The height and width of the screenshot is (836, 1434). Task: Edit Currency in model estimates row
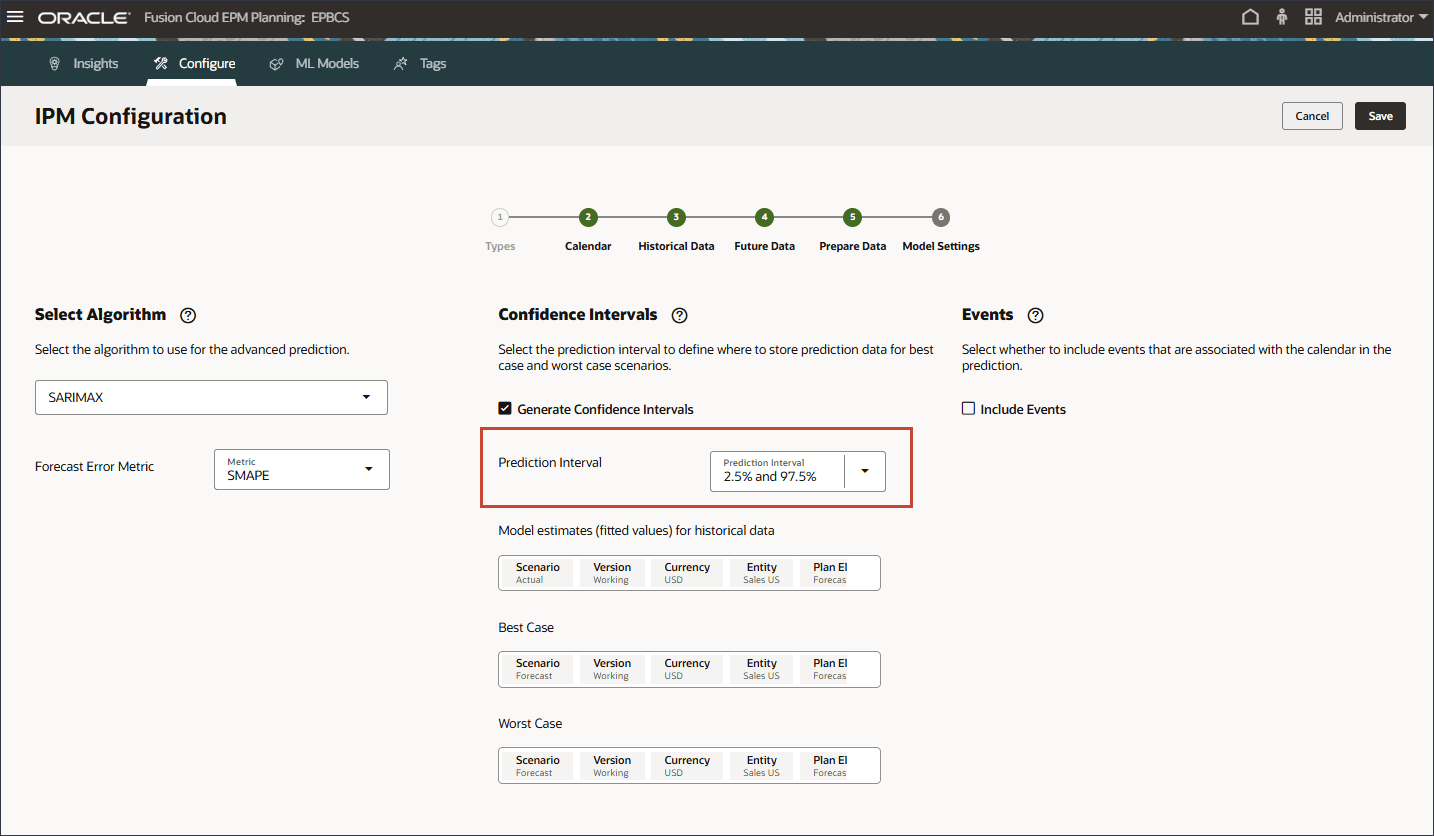click(687, 573)
